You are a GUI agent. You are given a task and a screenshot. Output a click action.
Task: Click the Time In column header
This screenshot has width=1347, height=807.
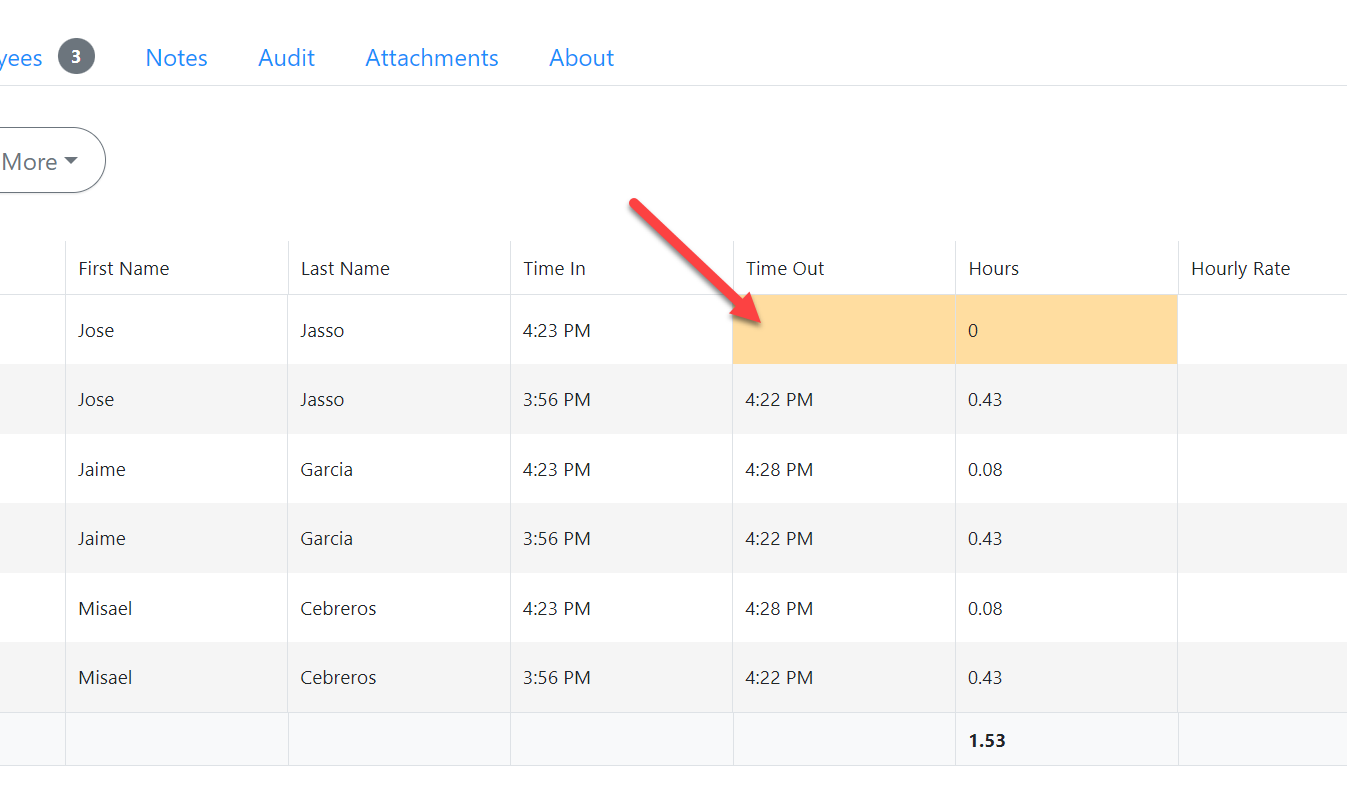click(554, 269)
